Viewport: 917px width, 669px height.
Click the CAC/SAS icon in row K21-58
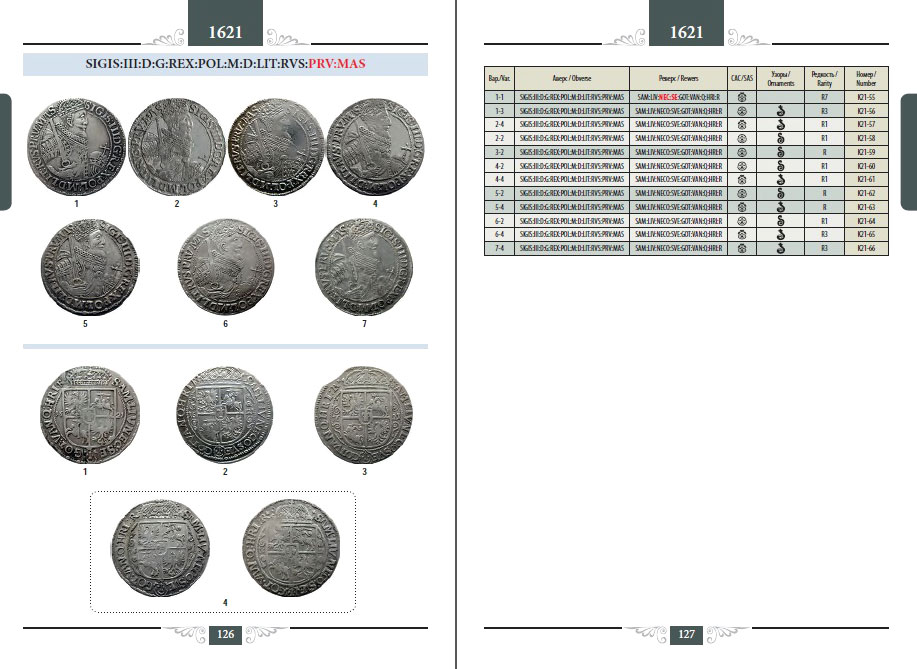click(x=742, y=138)
